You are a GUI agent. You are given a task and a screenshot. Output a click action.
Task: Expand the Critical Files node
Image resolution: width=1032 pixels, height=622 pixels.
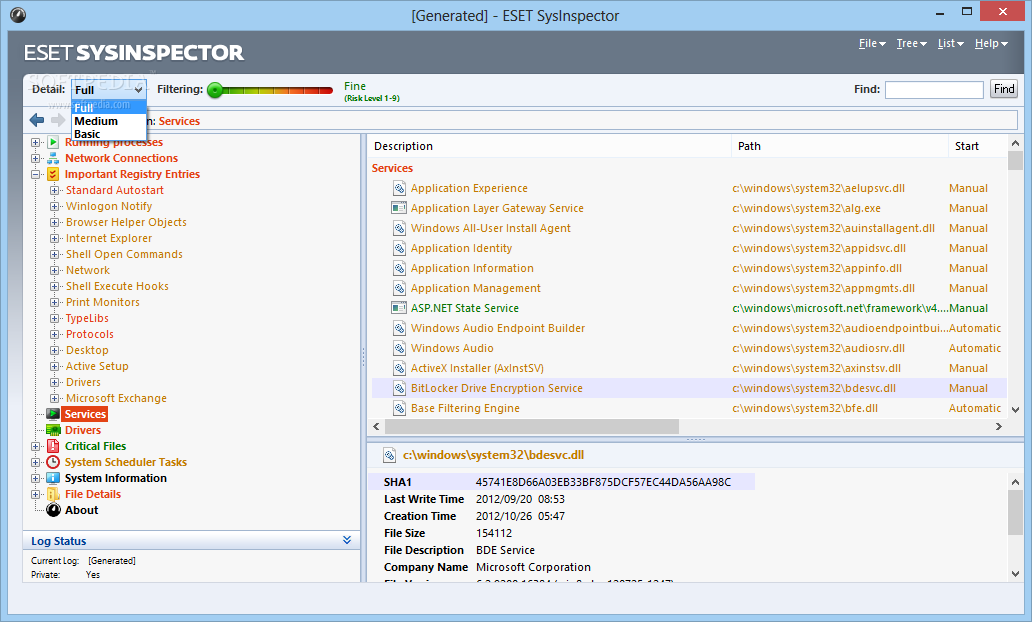click(x=36, y=446)
